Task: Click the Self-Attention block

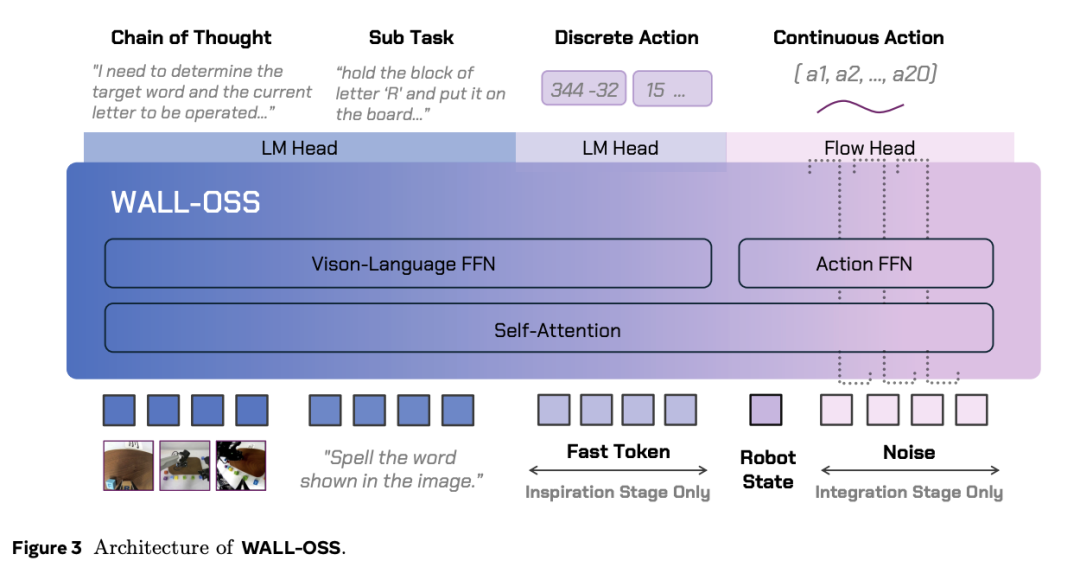Action: click(x=548, y=329)
